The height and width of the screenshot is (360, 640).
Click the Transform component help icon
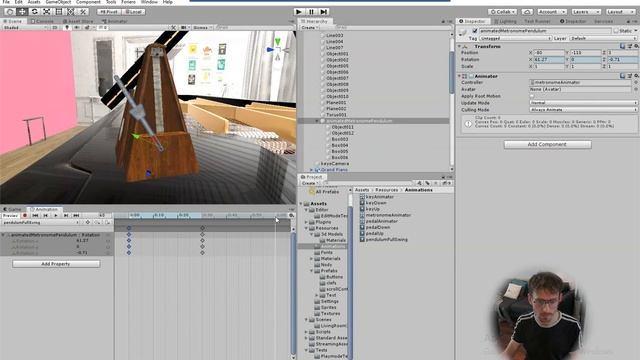[622, 47]
